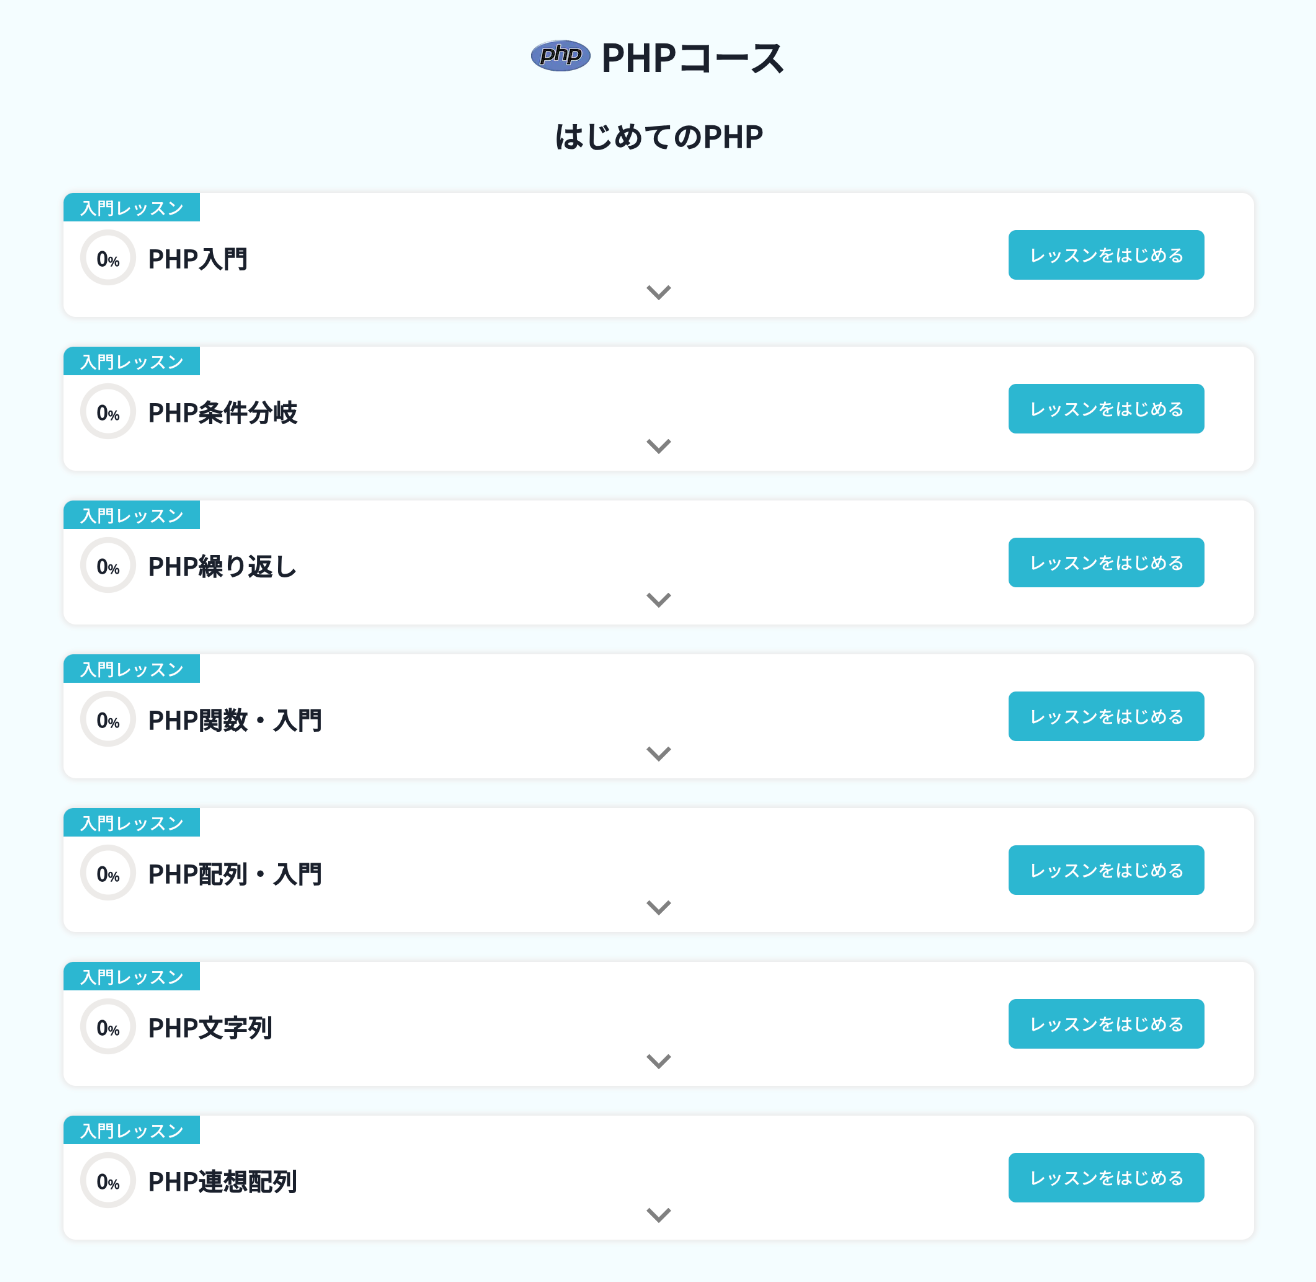
Task: Click the はじめてのPHP heading
Action: (658, 135)
